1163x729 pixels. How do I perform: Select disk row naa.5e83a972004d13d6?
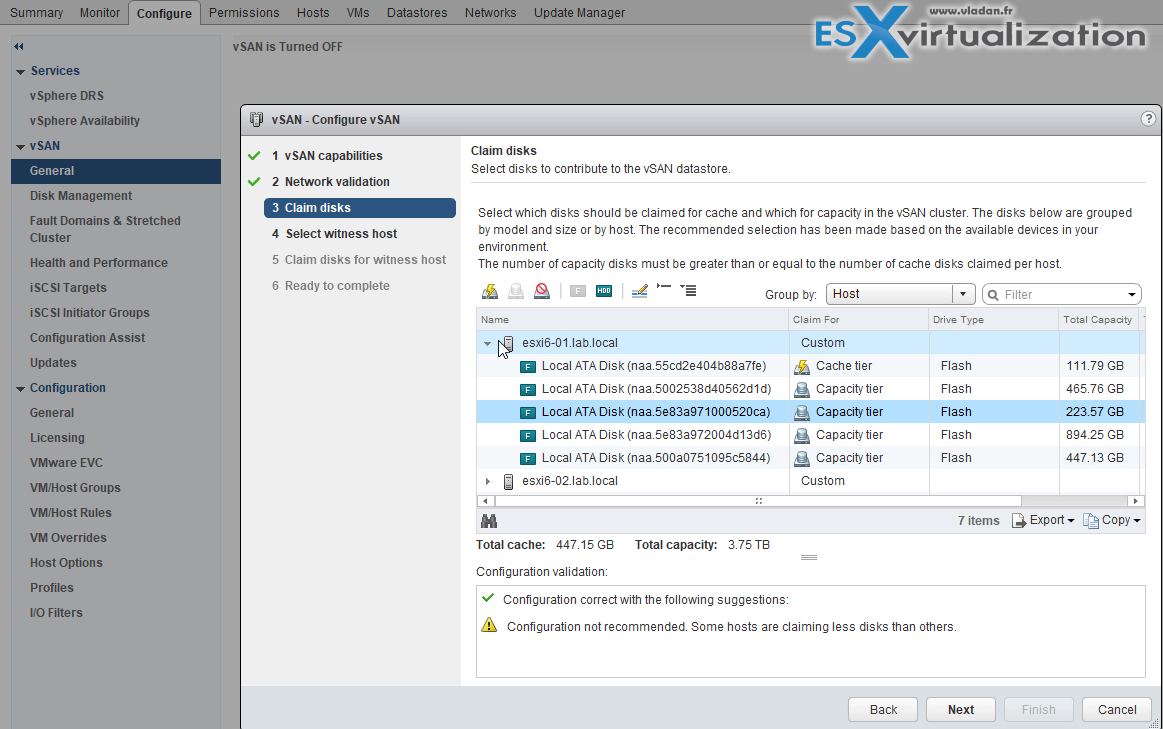[x=810, y=435]
